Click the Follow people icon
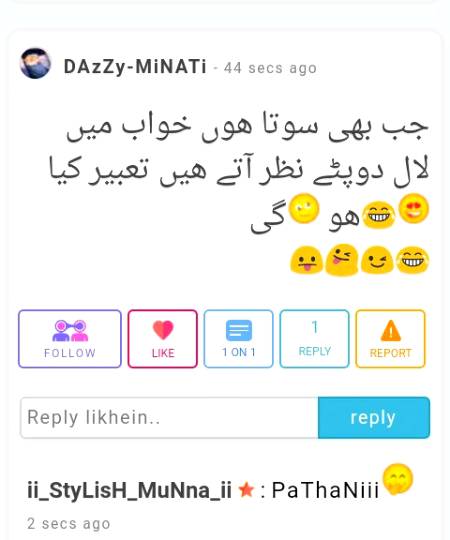Viewport: 450px width, 540px height. pos(70,331)
